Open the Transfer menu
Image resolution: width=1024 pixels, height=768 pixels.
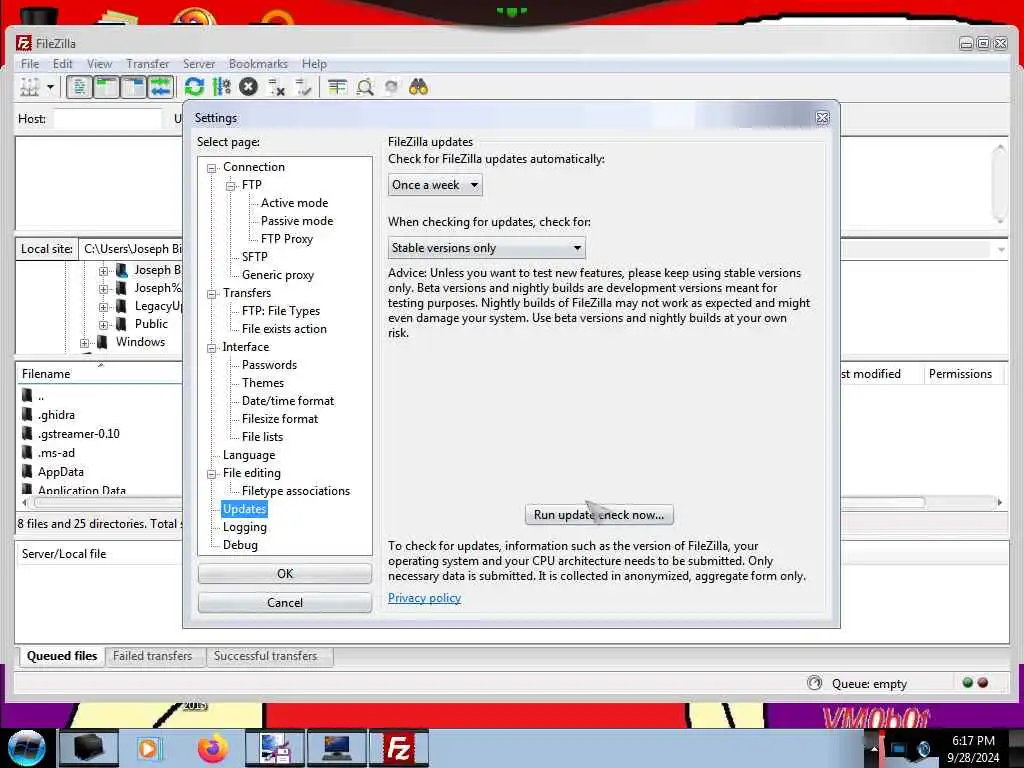click(x=148, y=63)
